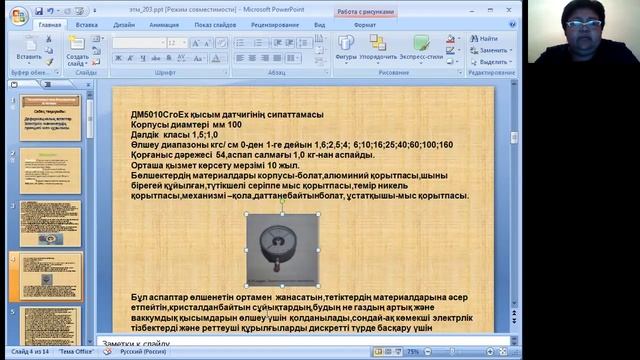Switch to the Анимация ribbon tab

click(164, 25)
